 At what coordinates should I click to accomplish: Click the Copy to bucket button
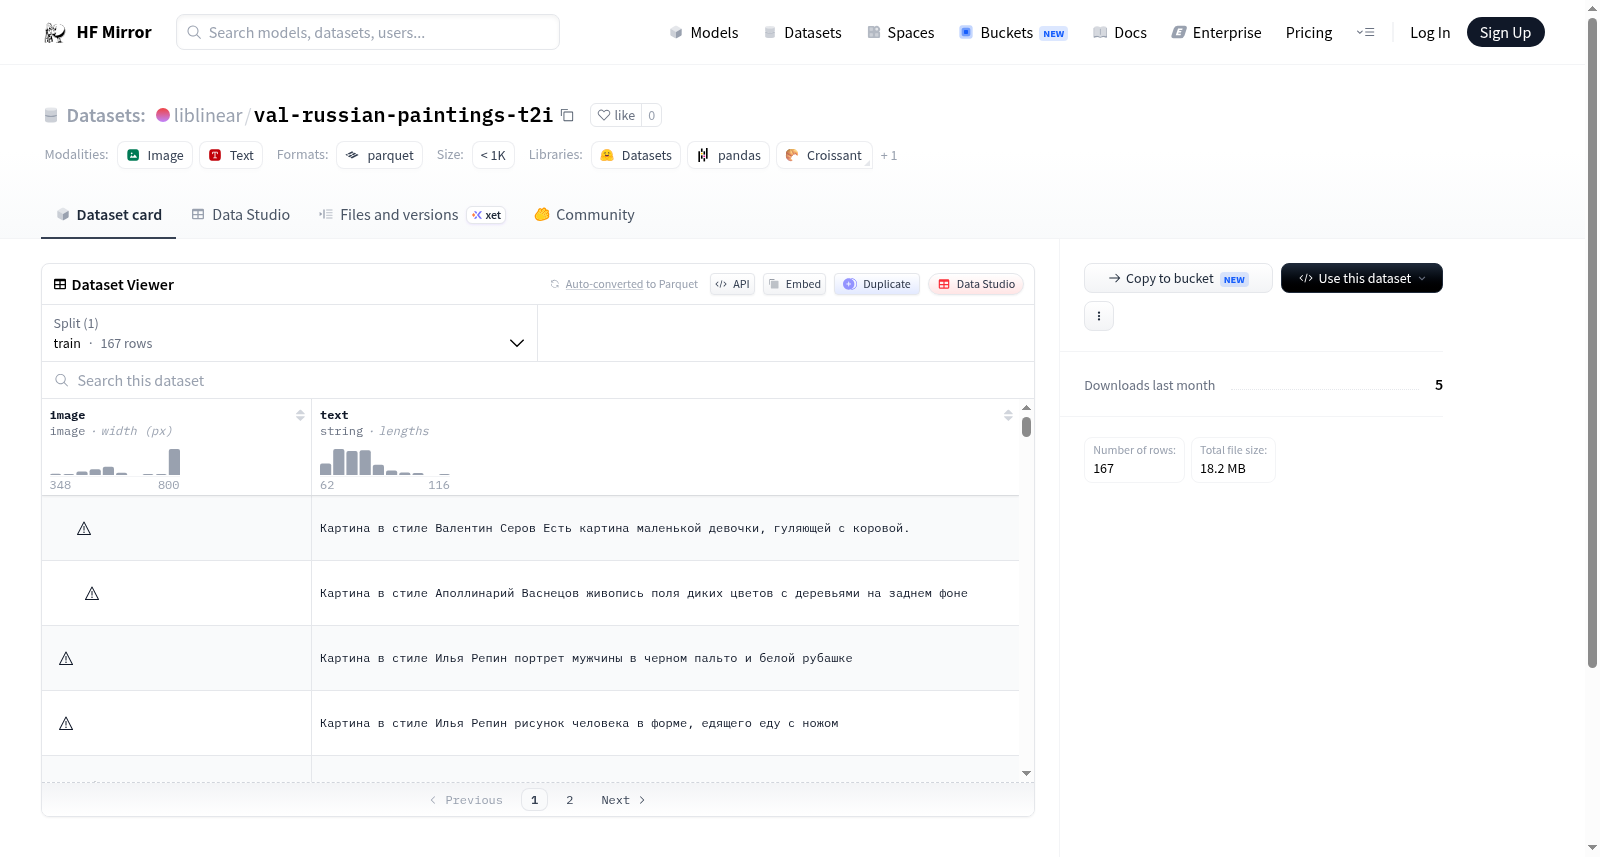1178,278
